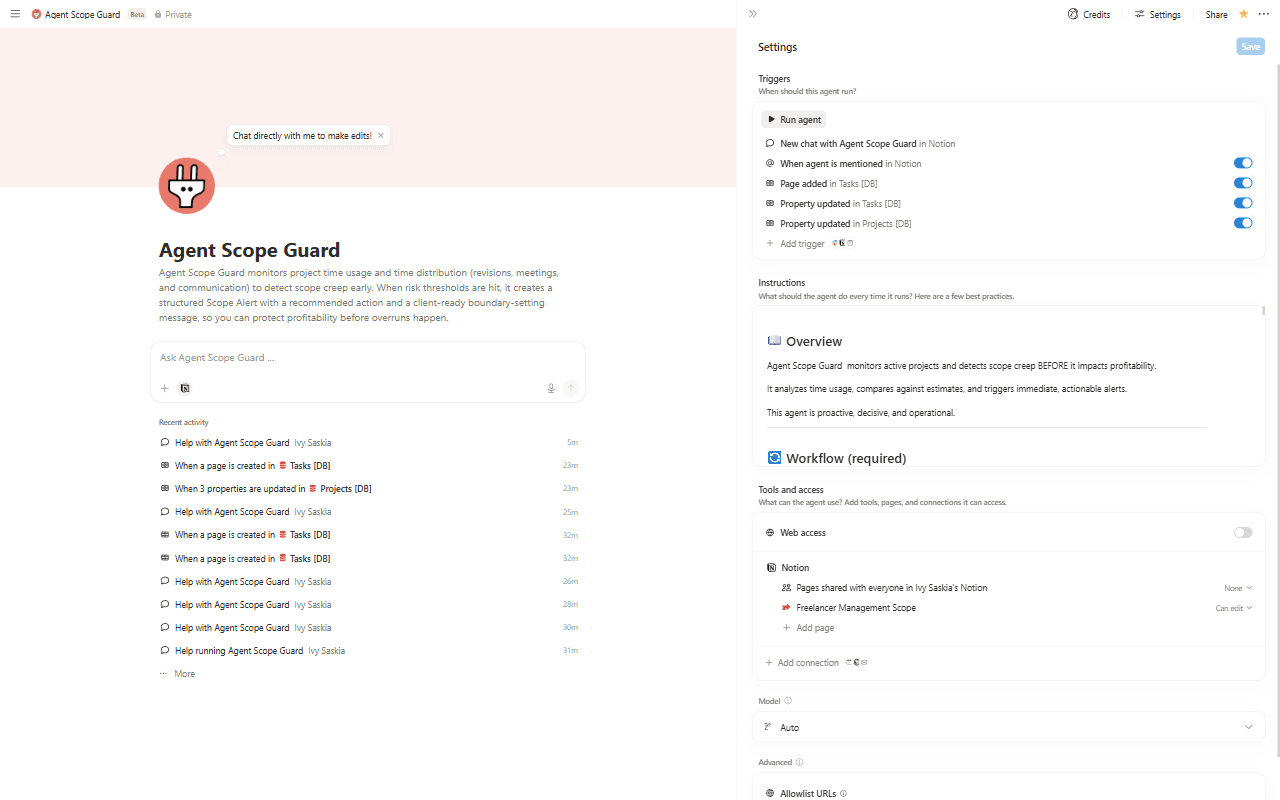Screen dimensions: 1280x800
Task: Click the Save button in Settings
Action: [1250, 47]
